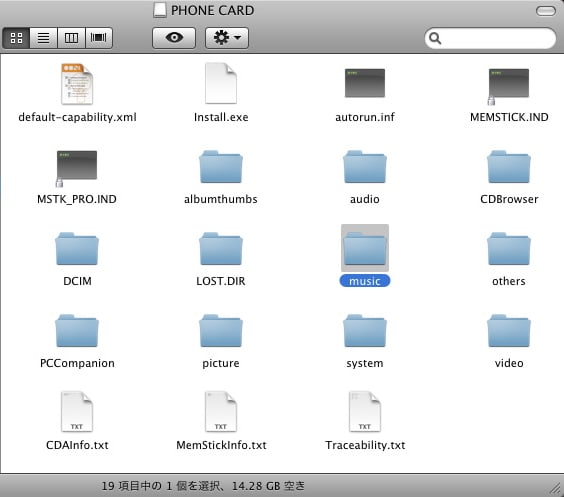Screen dimensions: 564x497
Task: Switch to icon view mode
Action: (16, 38)
